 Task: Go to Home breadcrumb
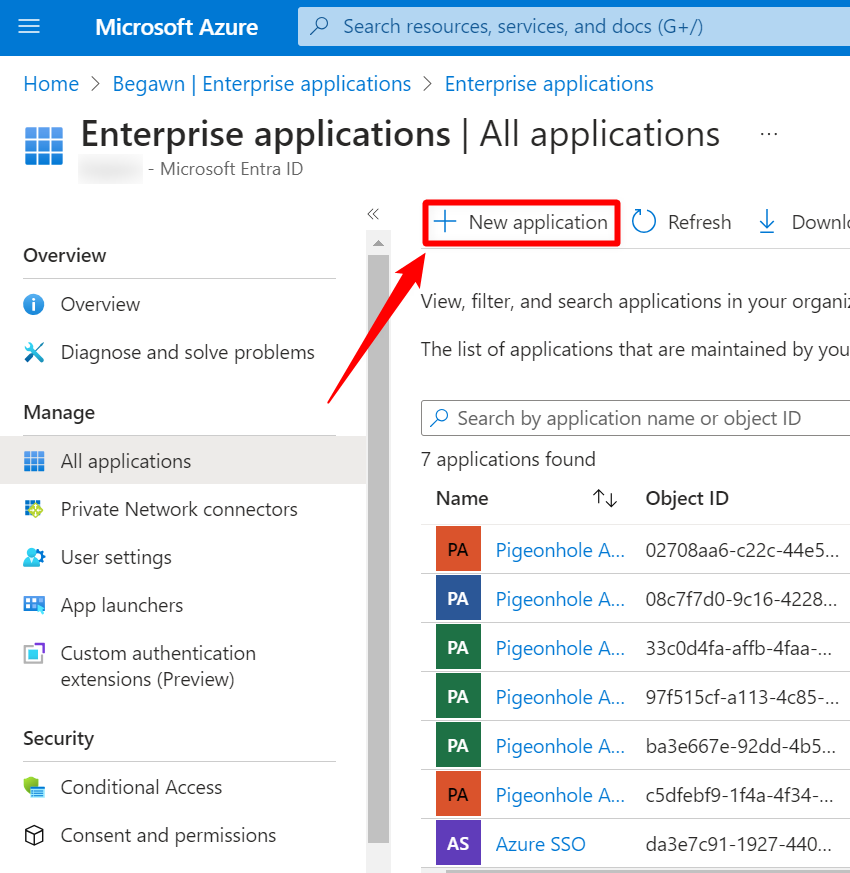tap(51, 84)
